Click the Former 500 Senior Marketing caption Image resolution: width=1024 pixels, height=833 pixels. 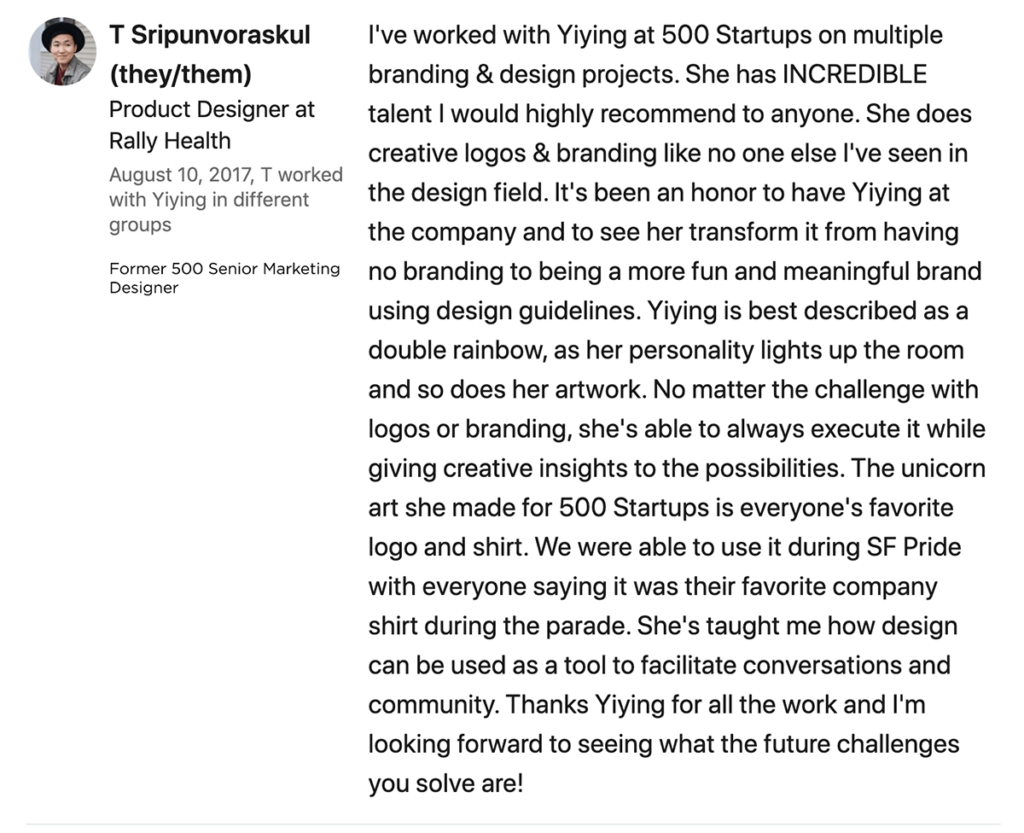pyautogui.click(x=225, y=269)
